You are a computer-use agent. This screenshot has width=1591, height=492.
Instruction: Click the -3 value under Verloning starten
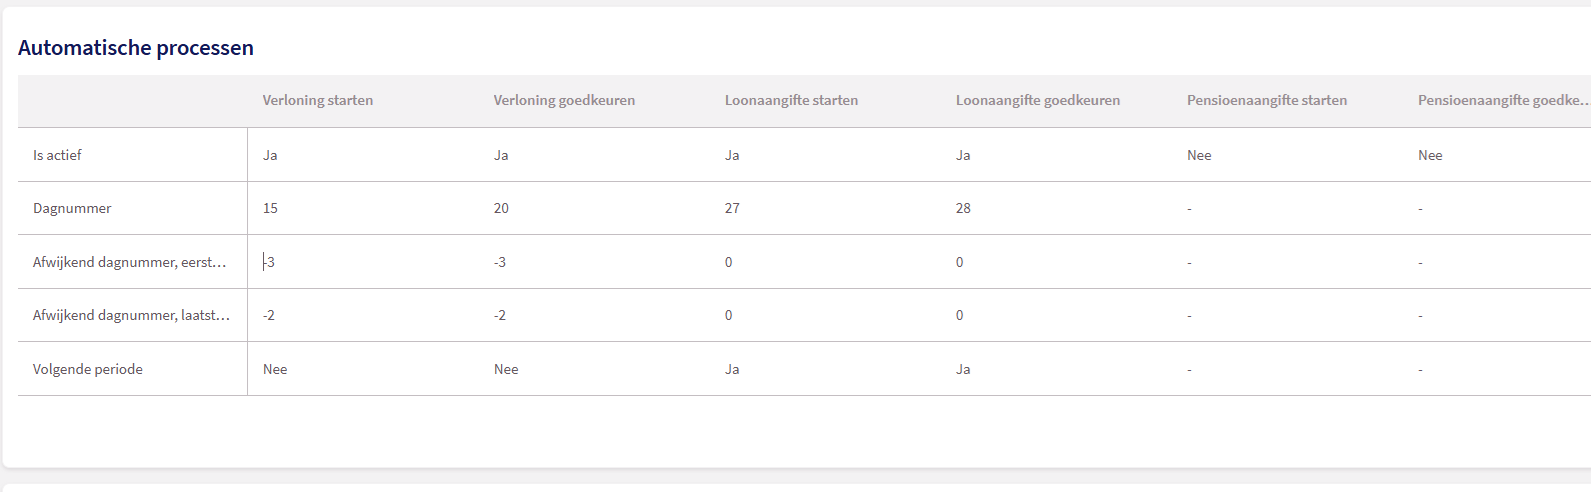(269, 262)
